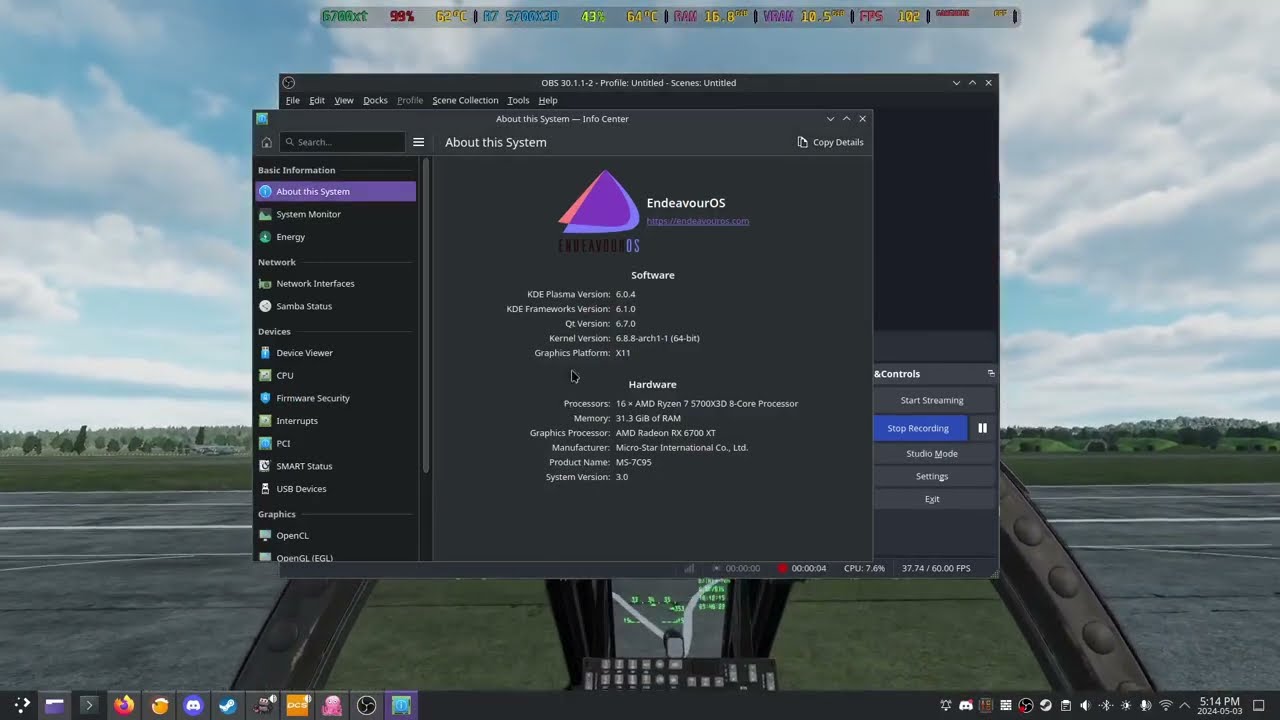This screenshot has width=1280, height=720.
Task: Open the application launcher in taskbar
Action: point(21,705)
